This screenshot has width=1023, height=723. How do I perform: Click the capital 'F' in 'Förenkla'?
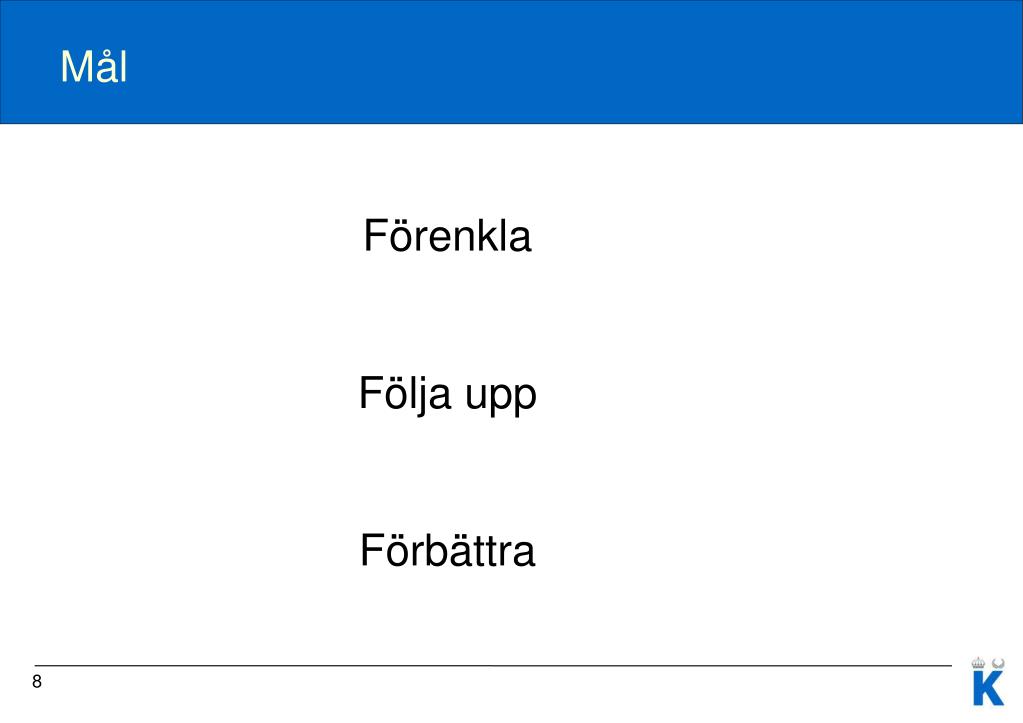376,236
